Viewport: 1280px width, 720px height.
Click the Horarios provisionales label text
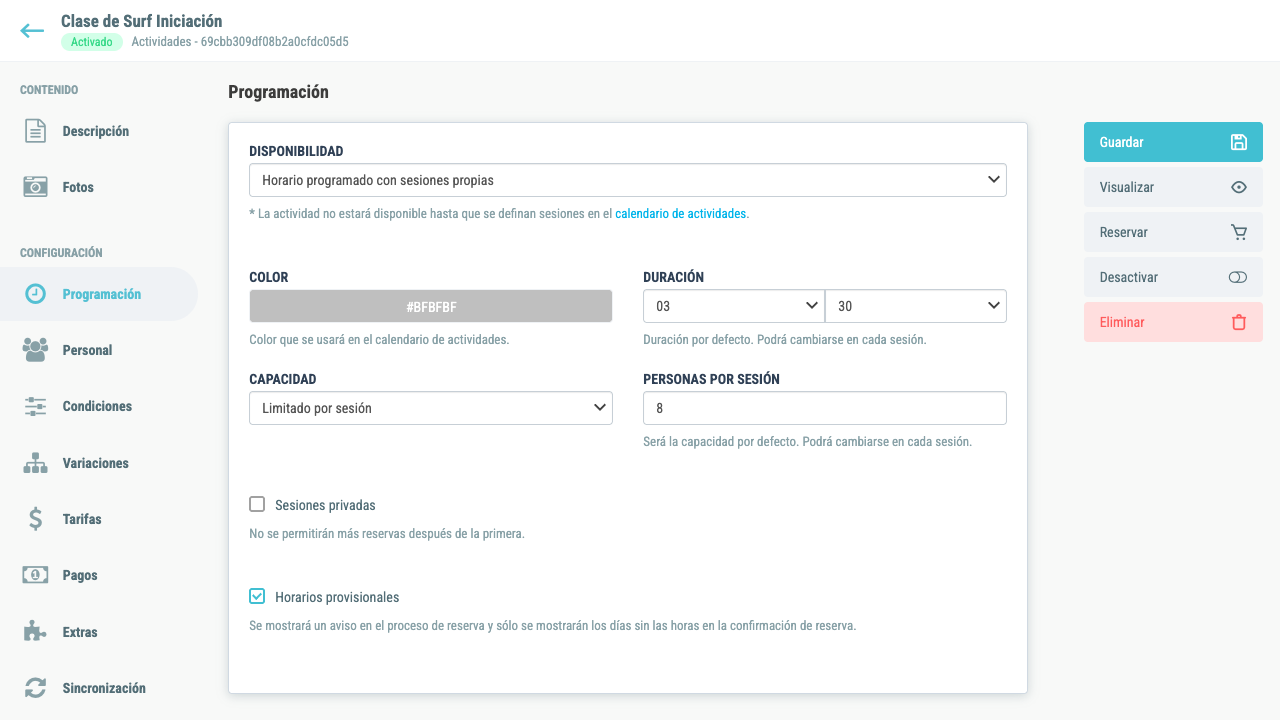point(337,597)
